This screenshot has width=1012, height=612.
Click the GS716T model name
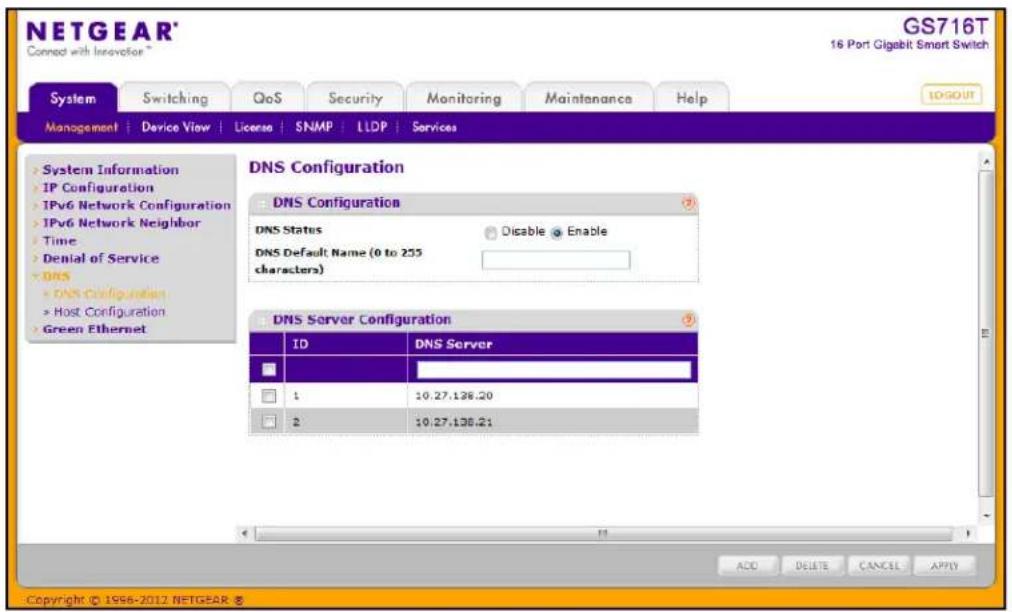(x=944, y=26)
